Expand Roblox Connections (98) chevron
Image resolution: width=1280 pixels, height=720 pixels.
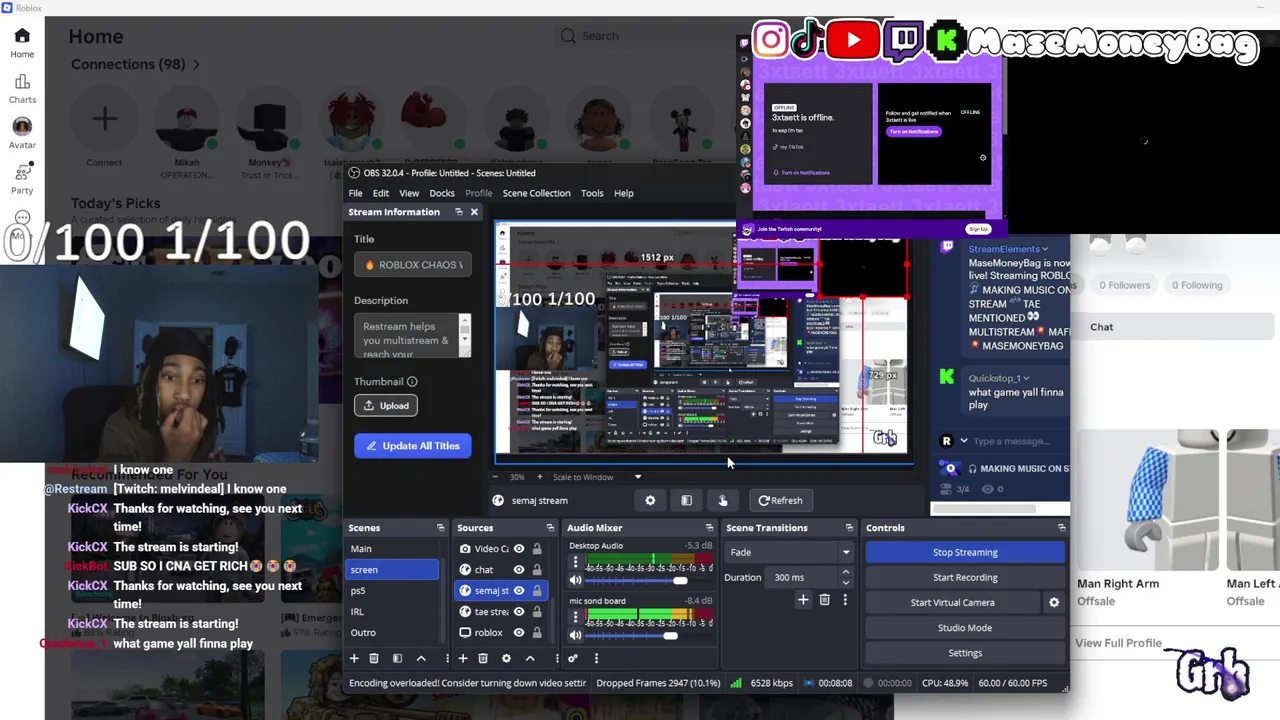pos(196,64)
